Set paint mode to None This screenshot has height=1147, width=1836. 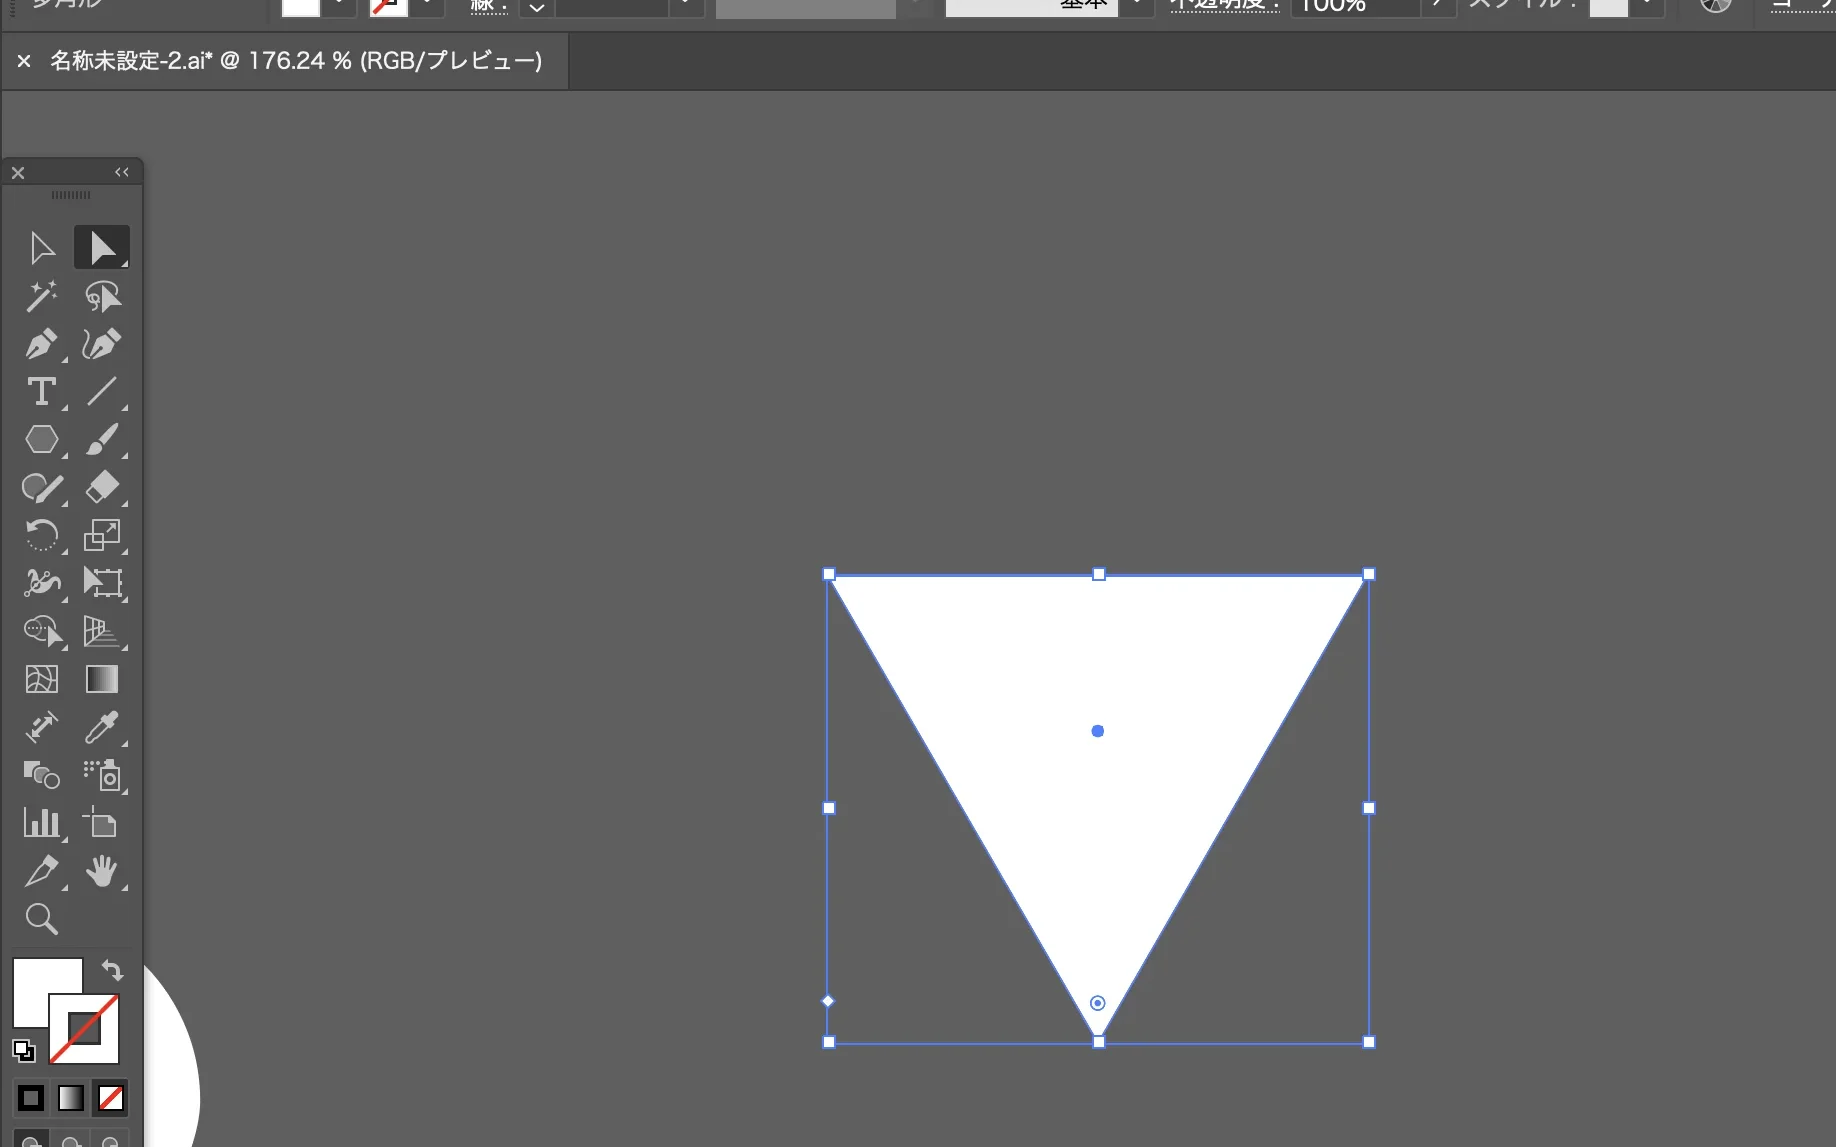click(110, 1098)
